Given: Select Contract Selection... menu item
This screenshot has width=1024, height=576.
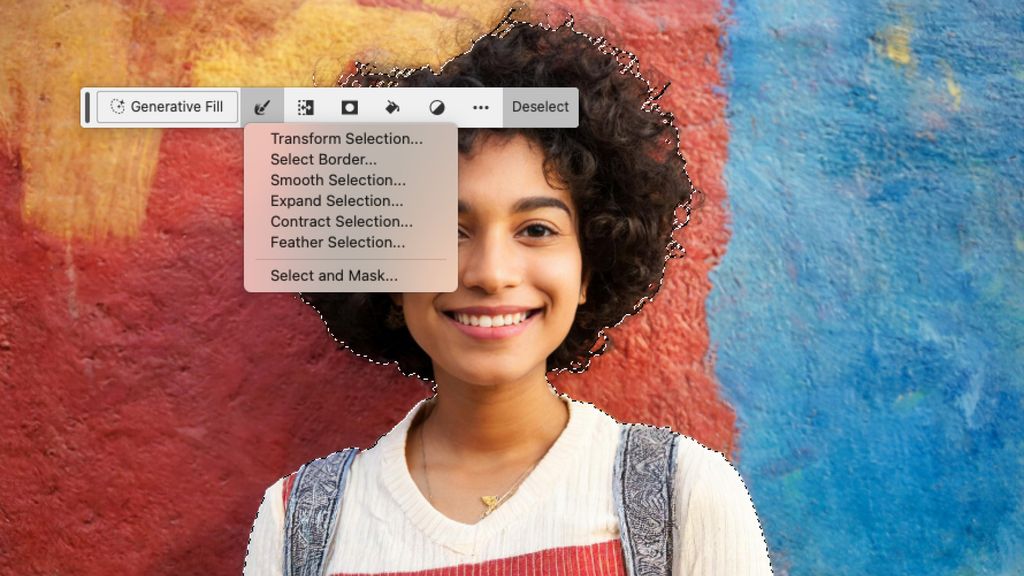Looking at the screenshot, I should coord(341,221).
